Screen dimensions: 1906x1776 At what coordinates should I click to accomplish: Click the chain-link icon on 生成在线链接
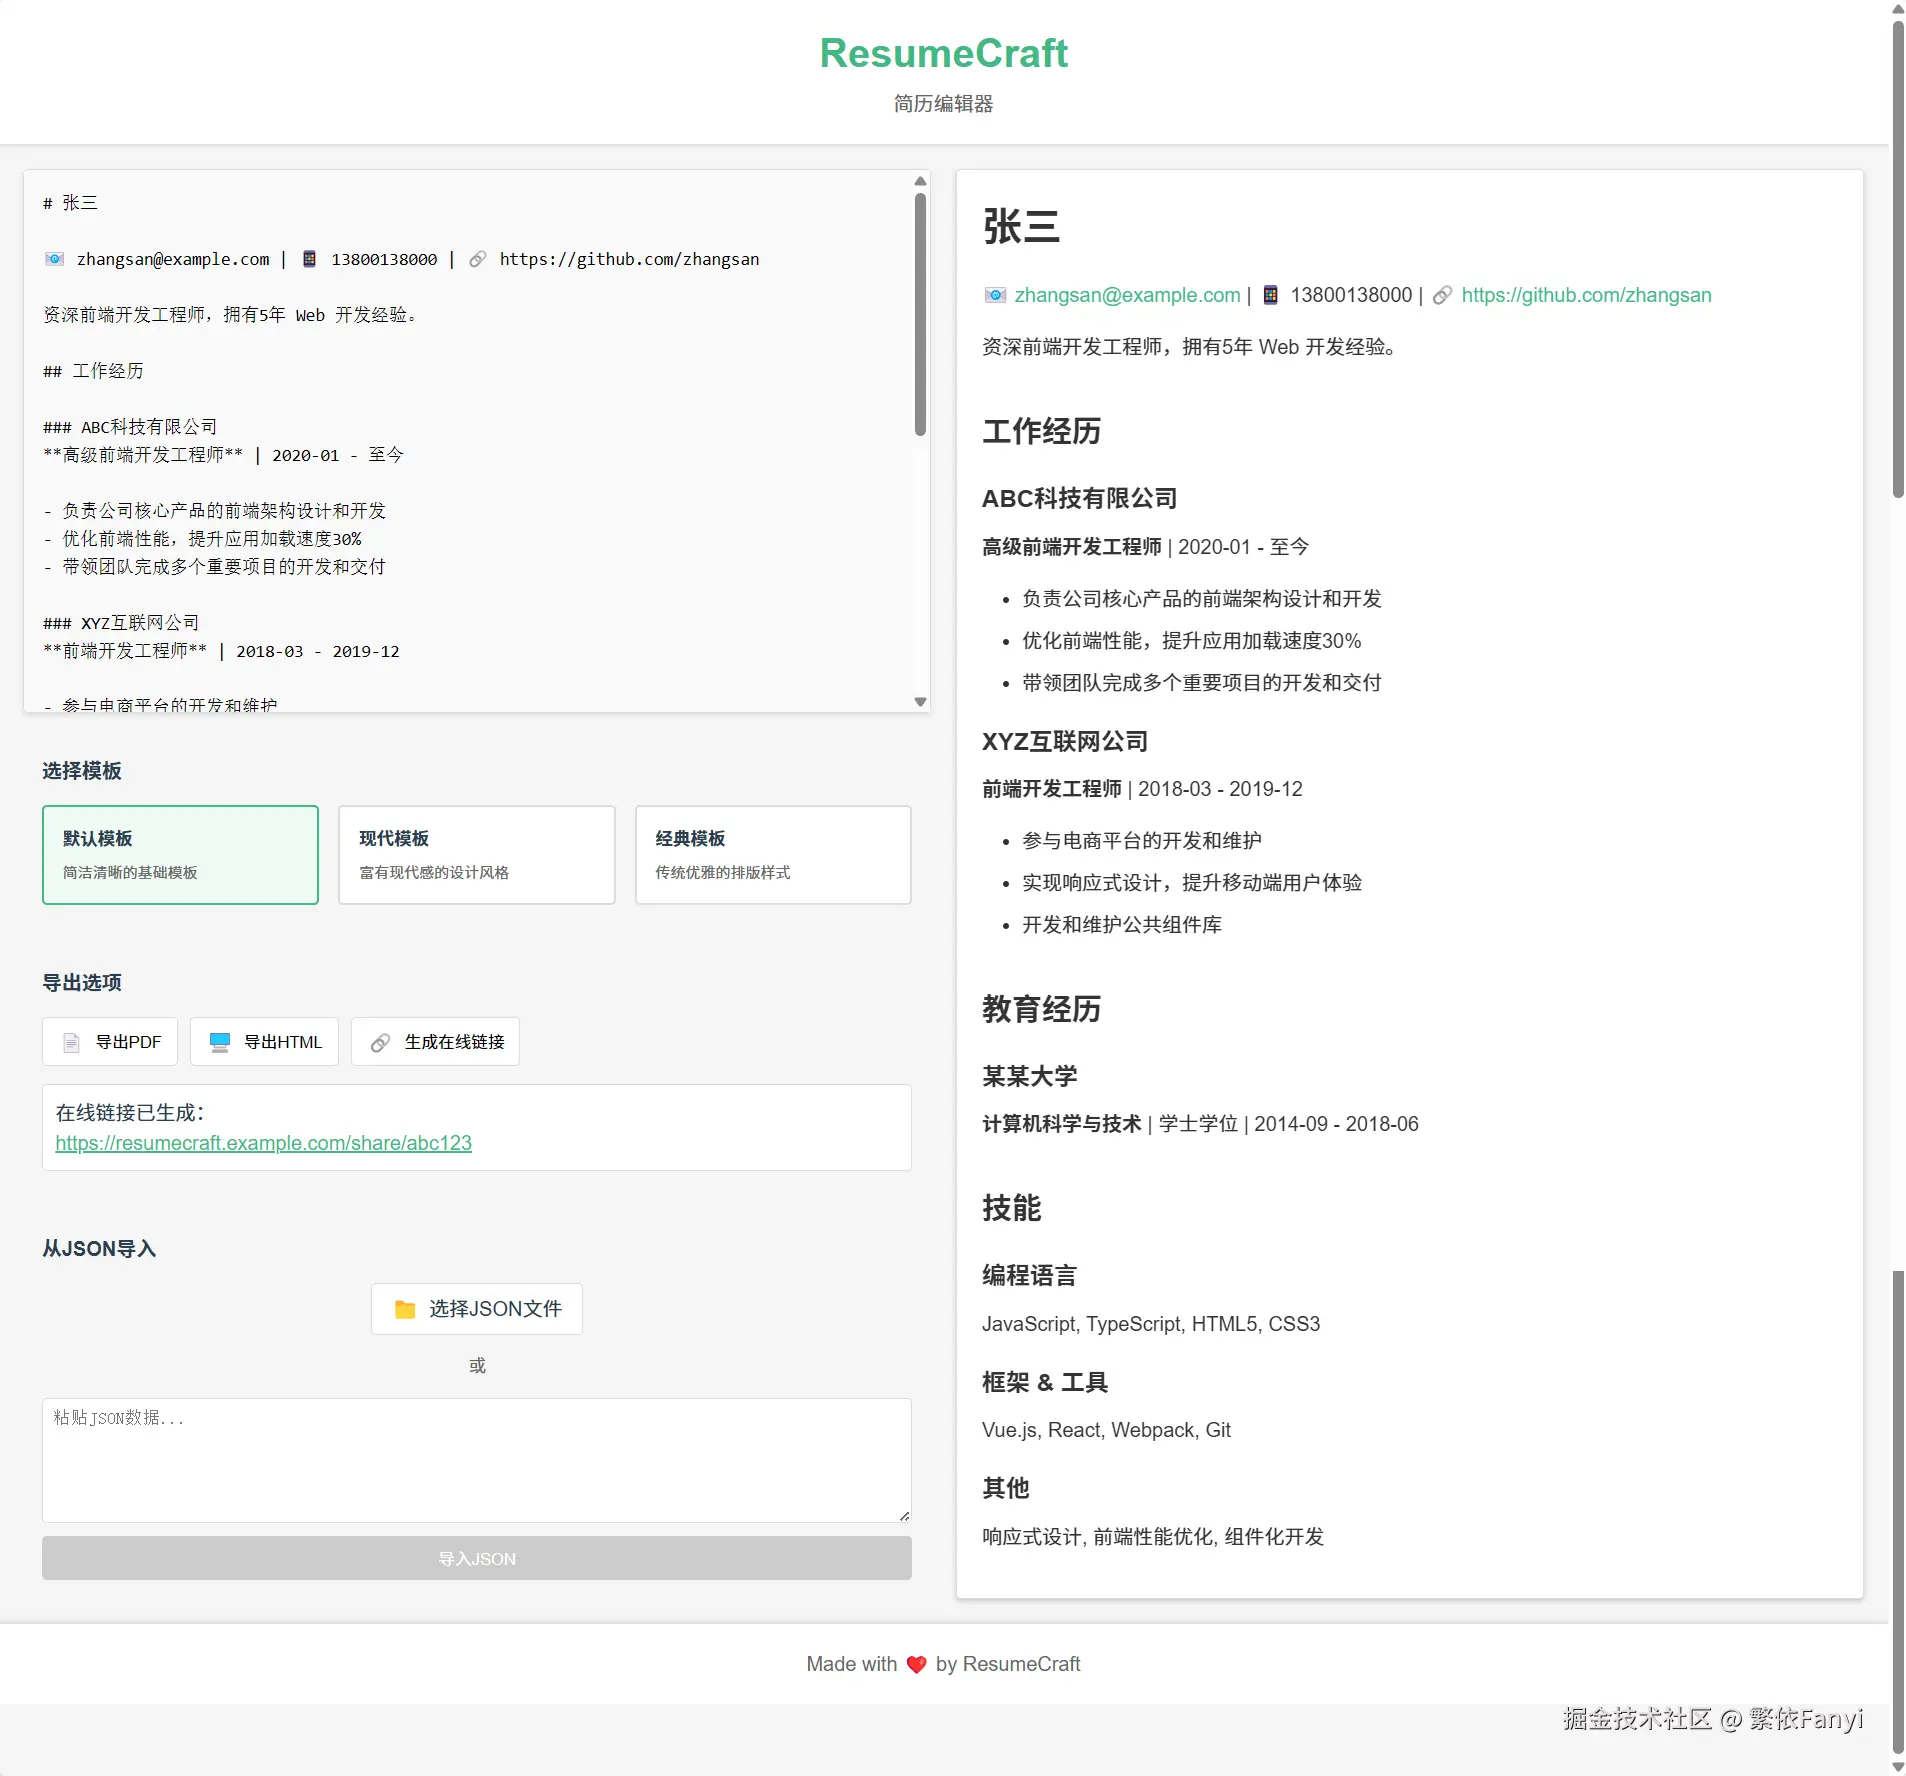tap(380, 1043)
